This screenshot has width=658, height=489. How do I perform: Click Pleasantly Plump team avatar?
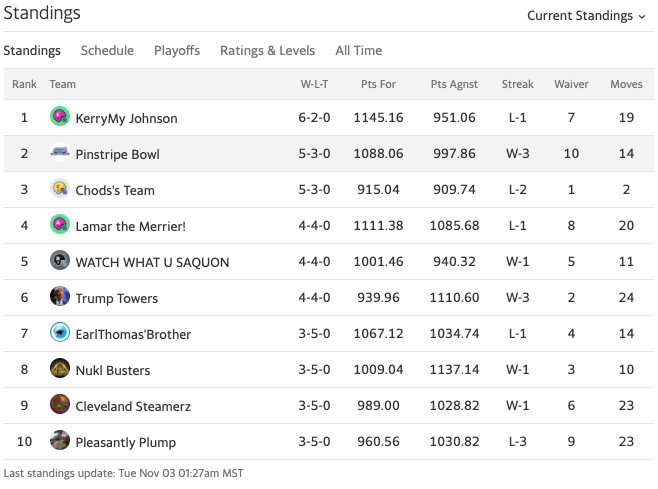point(60,441)
